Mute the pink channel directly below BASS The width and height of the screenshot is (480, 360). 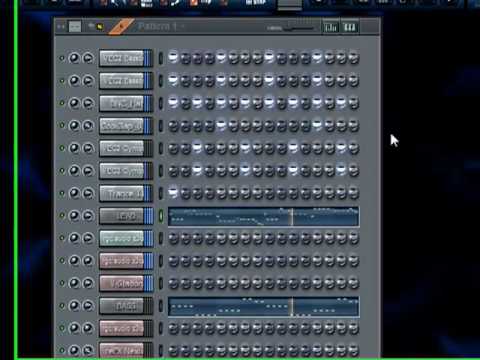click(62, 328)
